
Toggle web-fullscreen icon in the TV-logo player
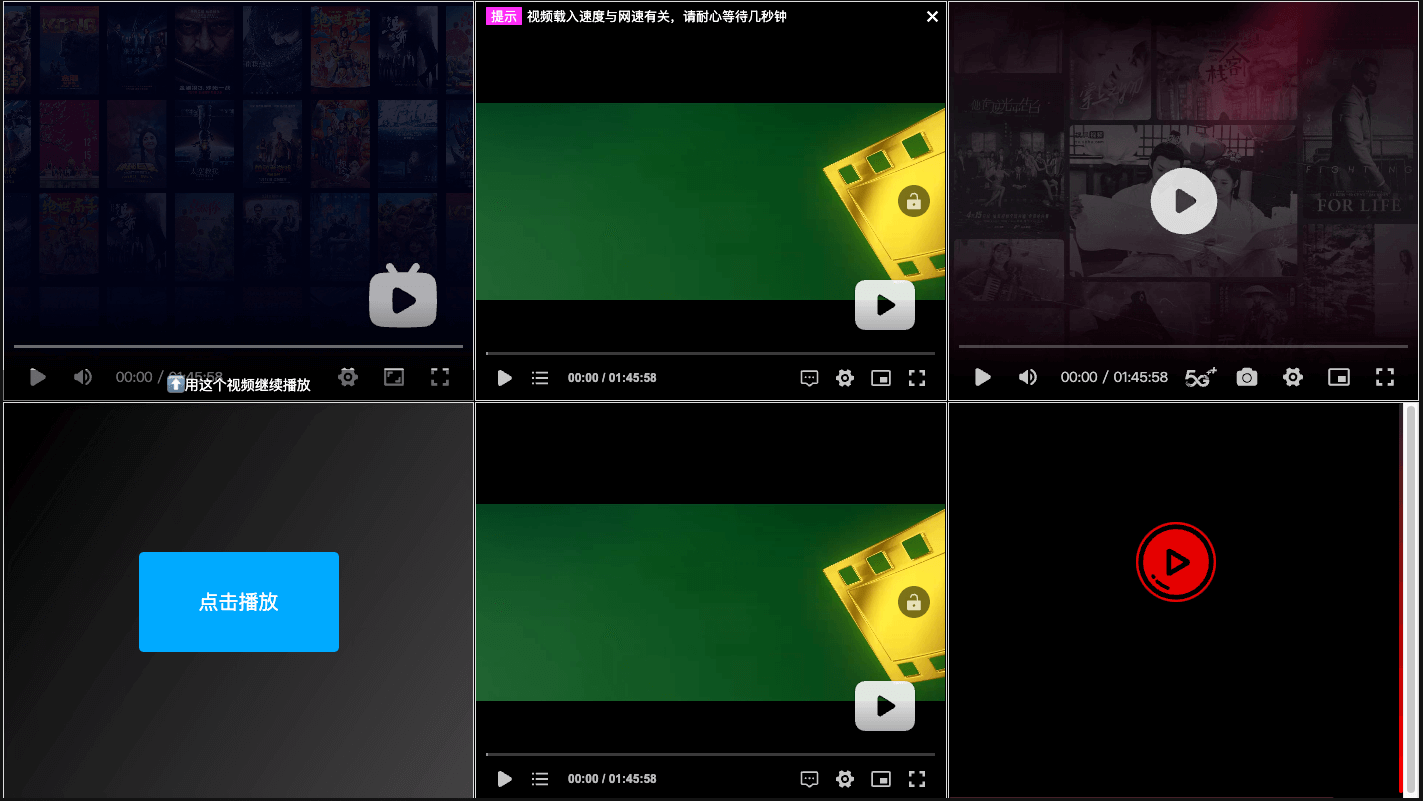394,377
